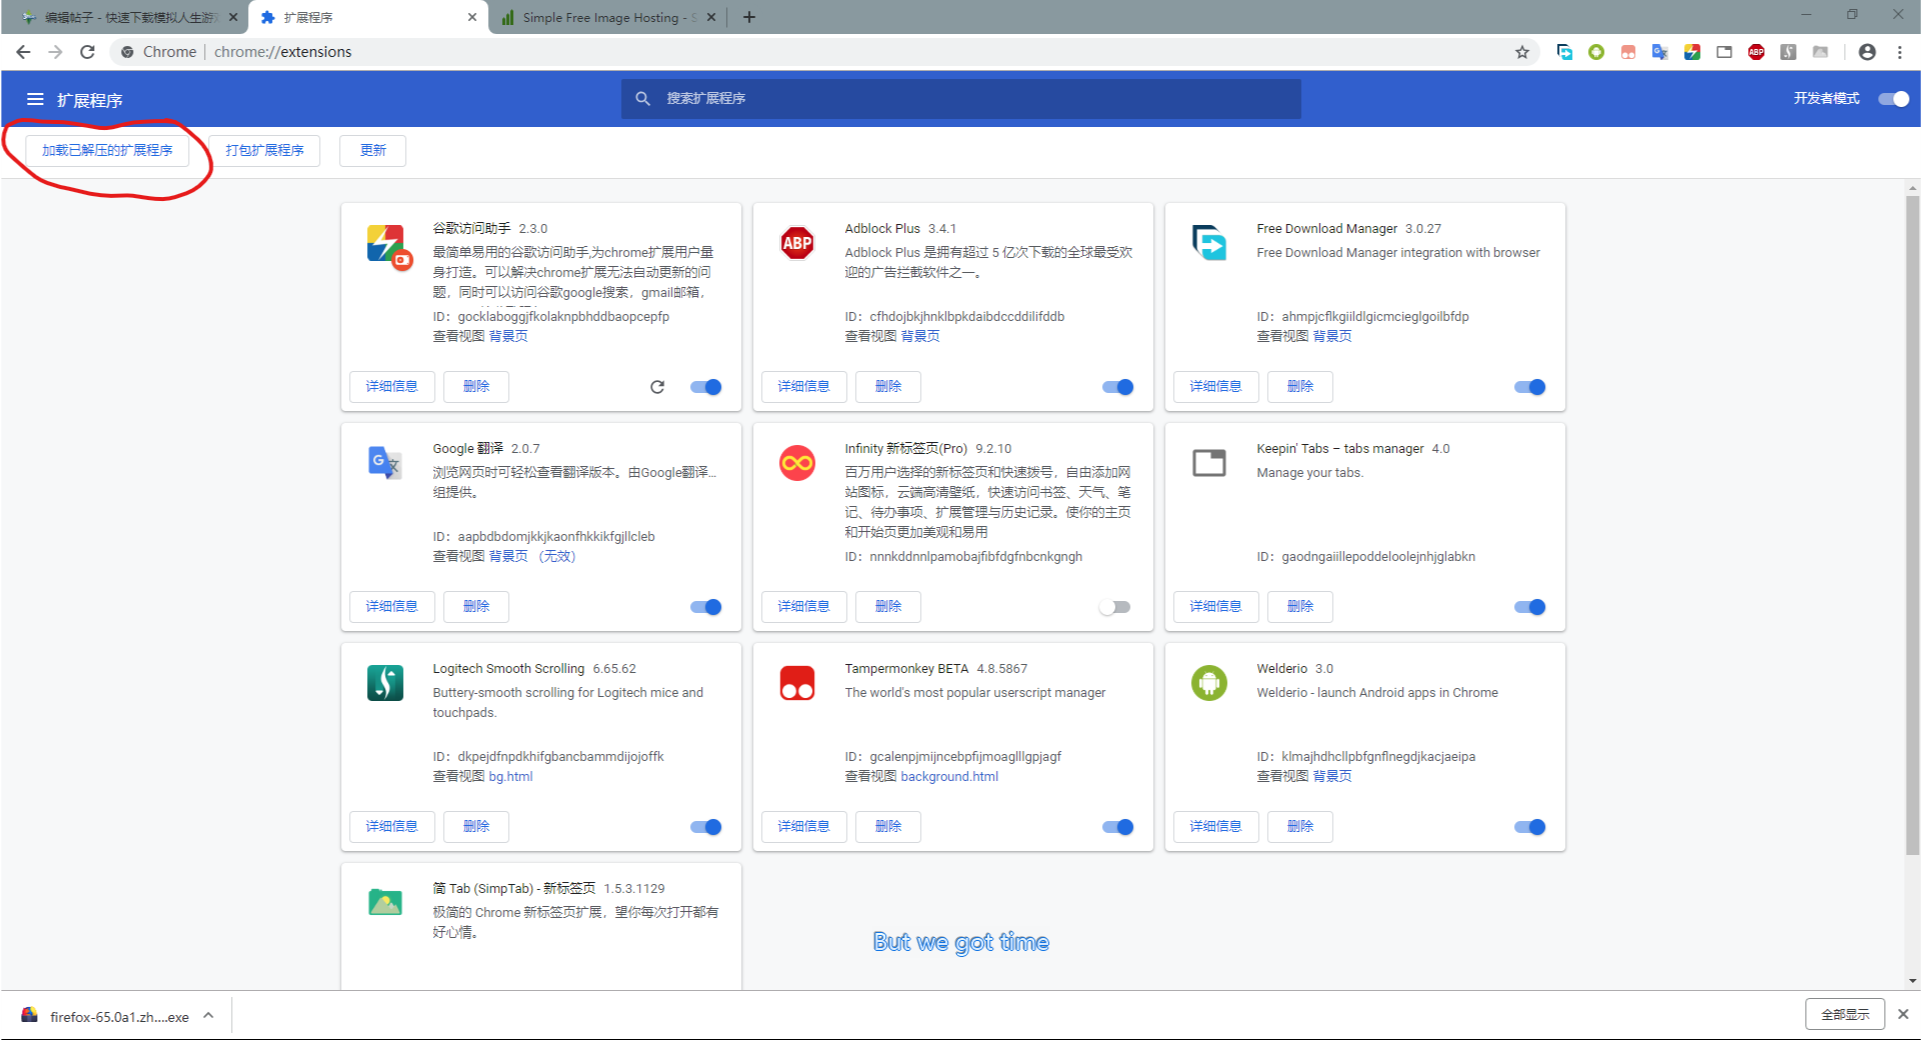Remove Tampermonkey BETA with its 删除 button
This screenshot has width=1921, height=1040.
888,827
